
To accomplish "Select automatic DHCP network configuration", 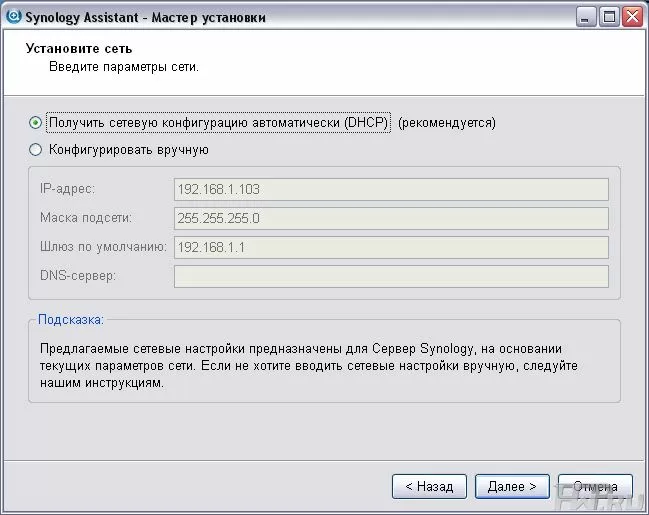I will pos(36,123).
